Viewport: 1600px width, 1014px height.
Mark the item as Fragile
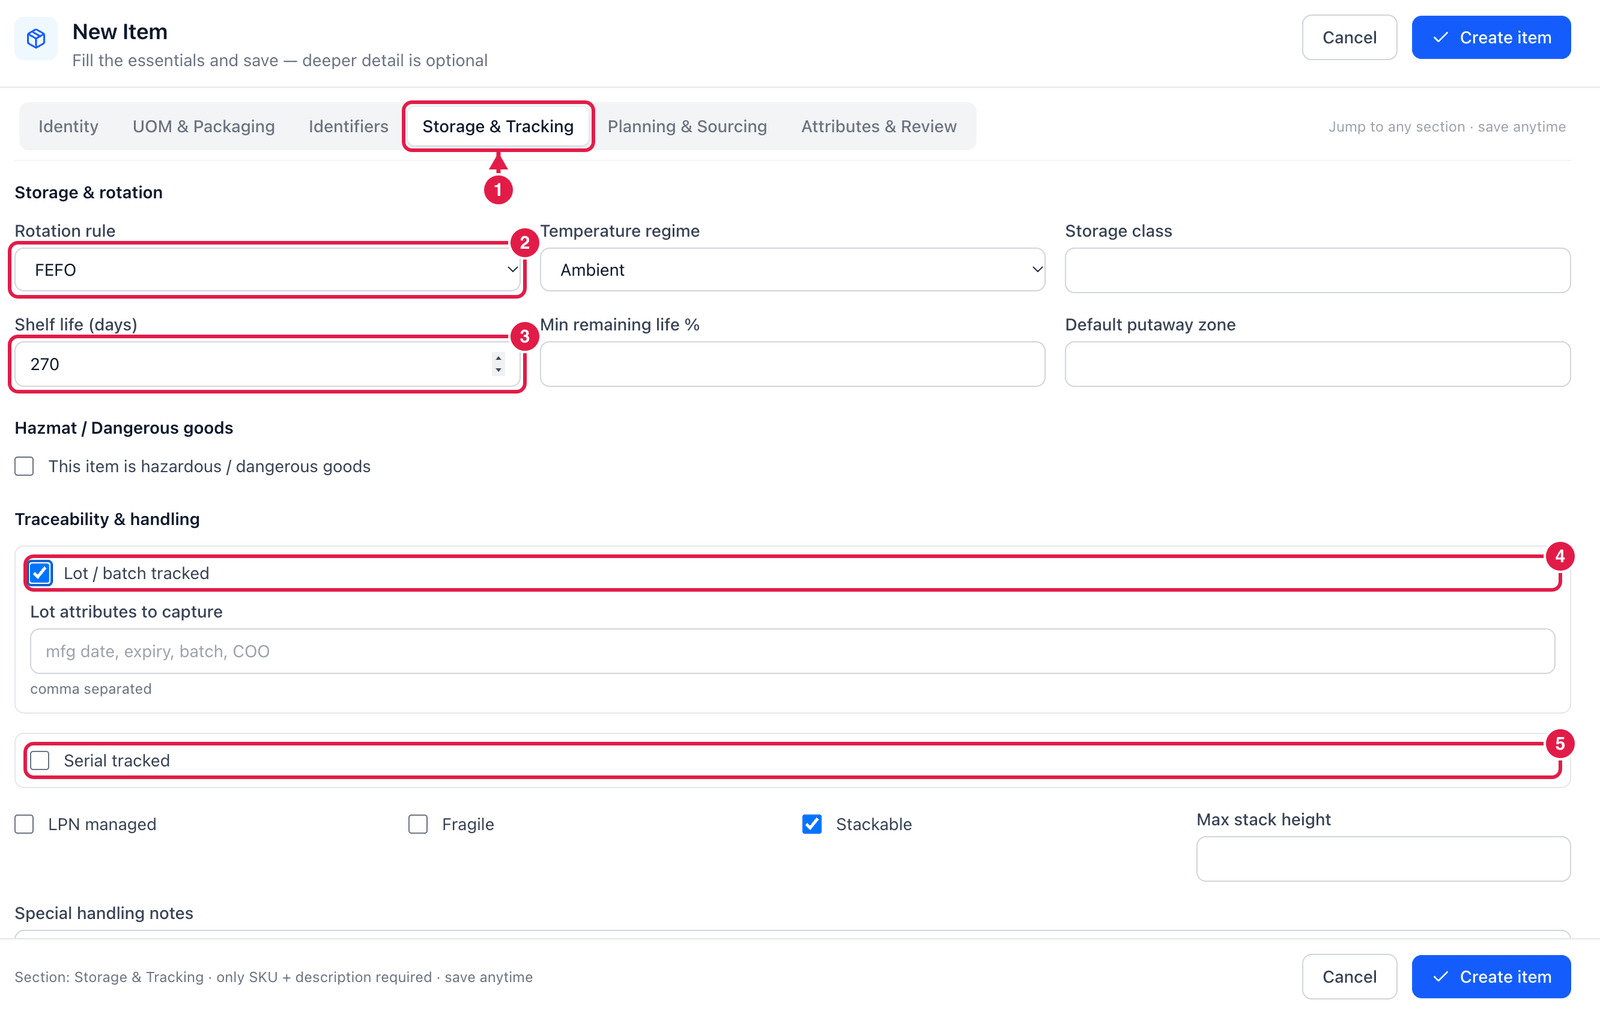click(x=418, y=824)
